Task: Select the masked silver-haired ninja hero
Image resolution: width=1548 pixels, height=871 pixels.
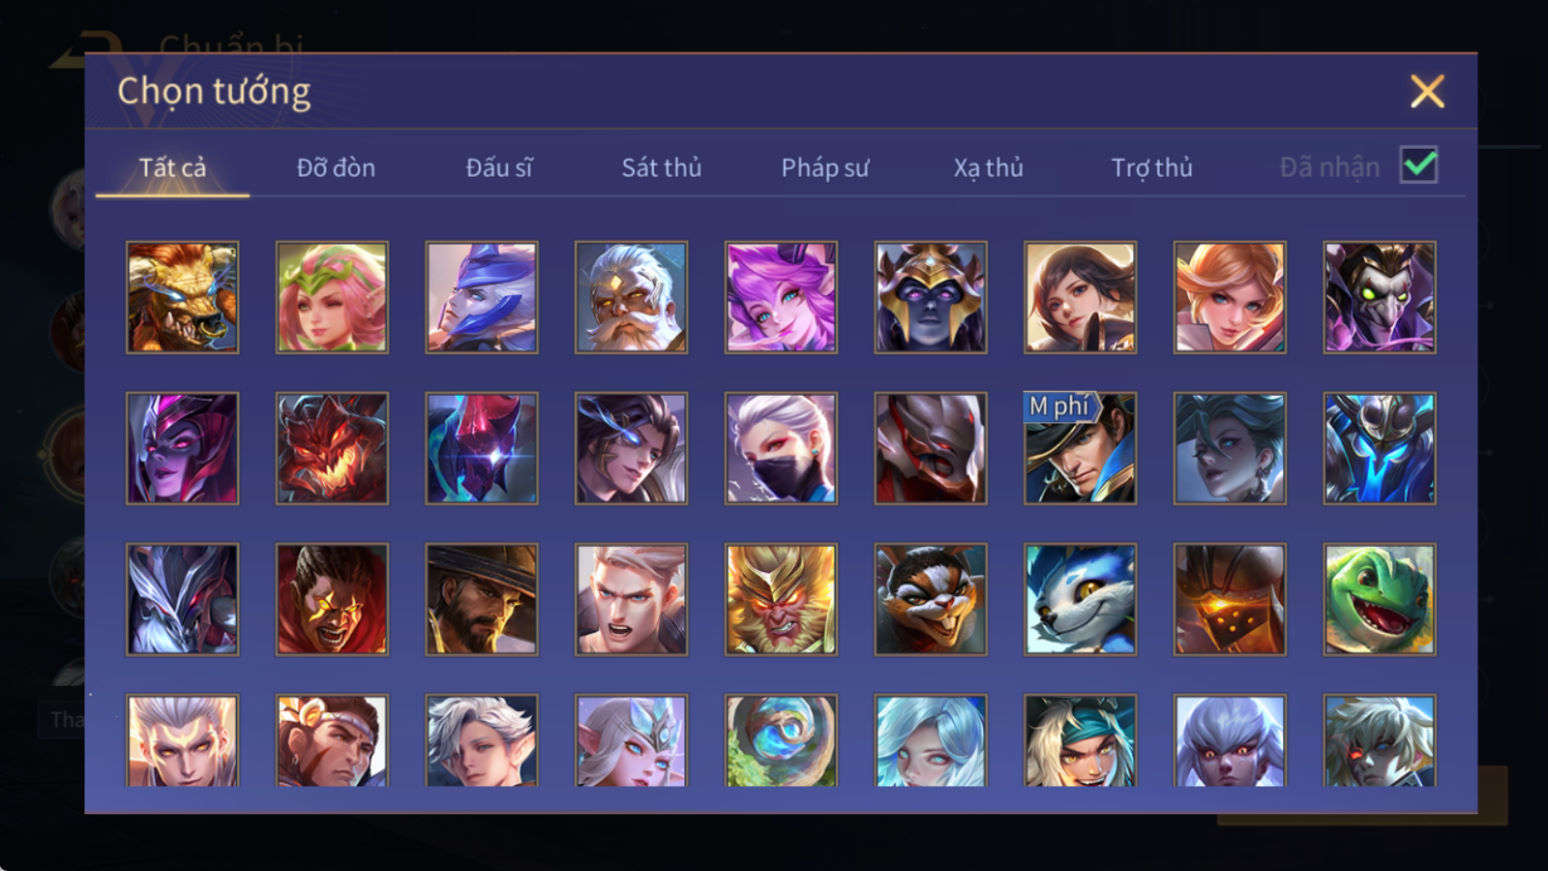Action: click(x=781, y=448)
